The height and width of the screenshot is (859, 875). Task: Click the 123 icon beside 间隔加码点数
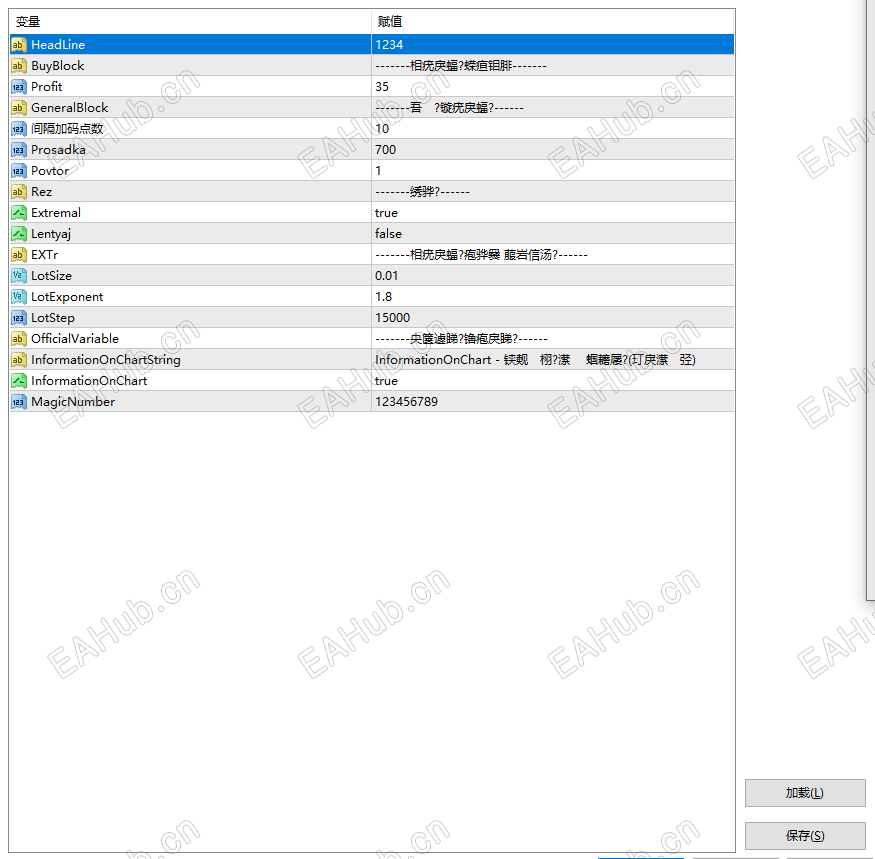(17, 128)
